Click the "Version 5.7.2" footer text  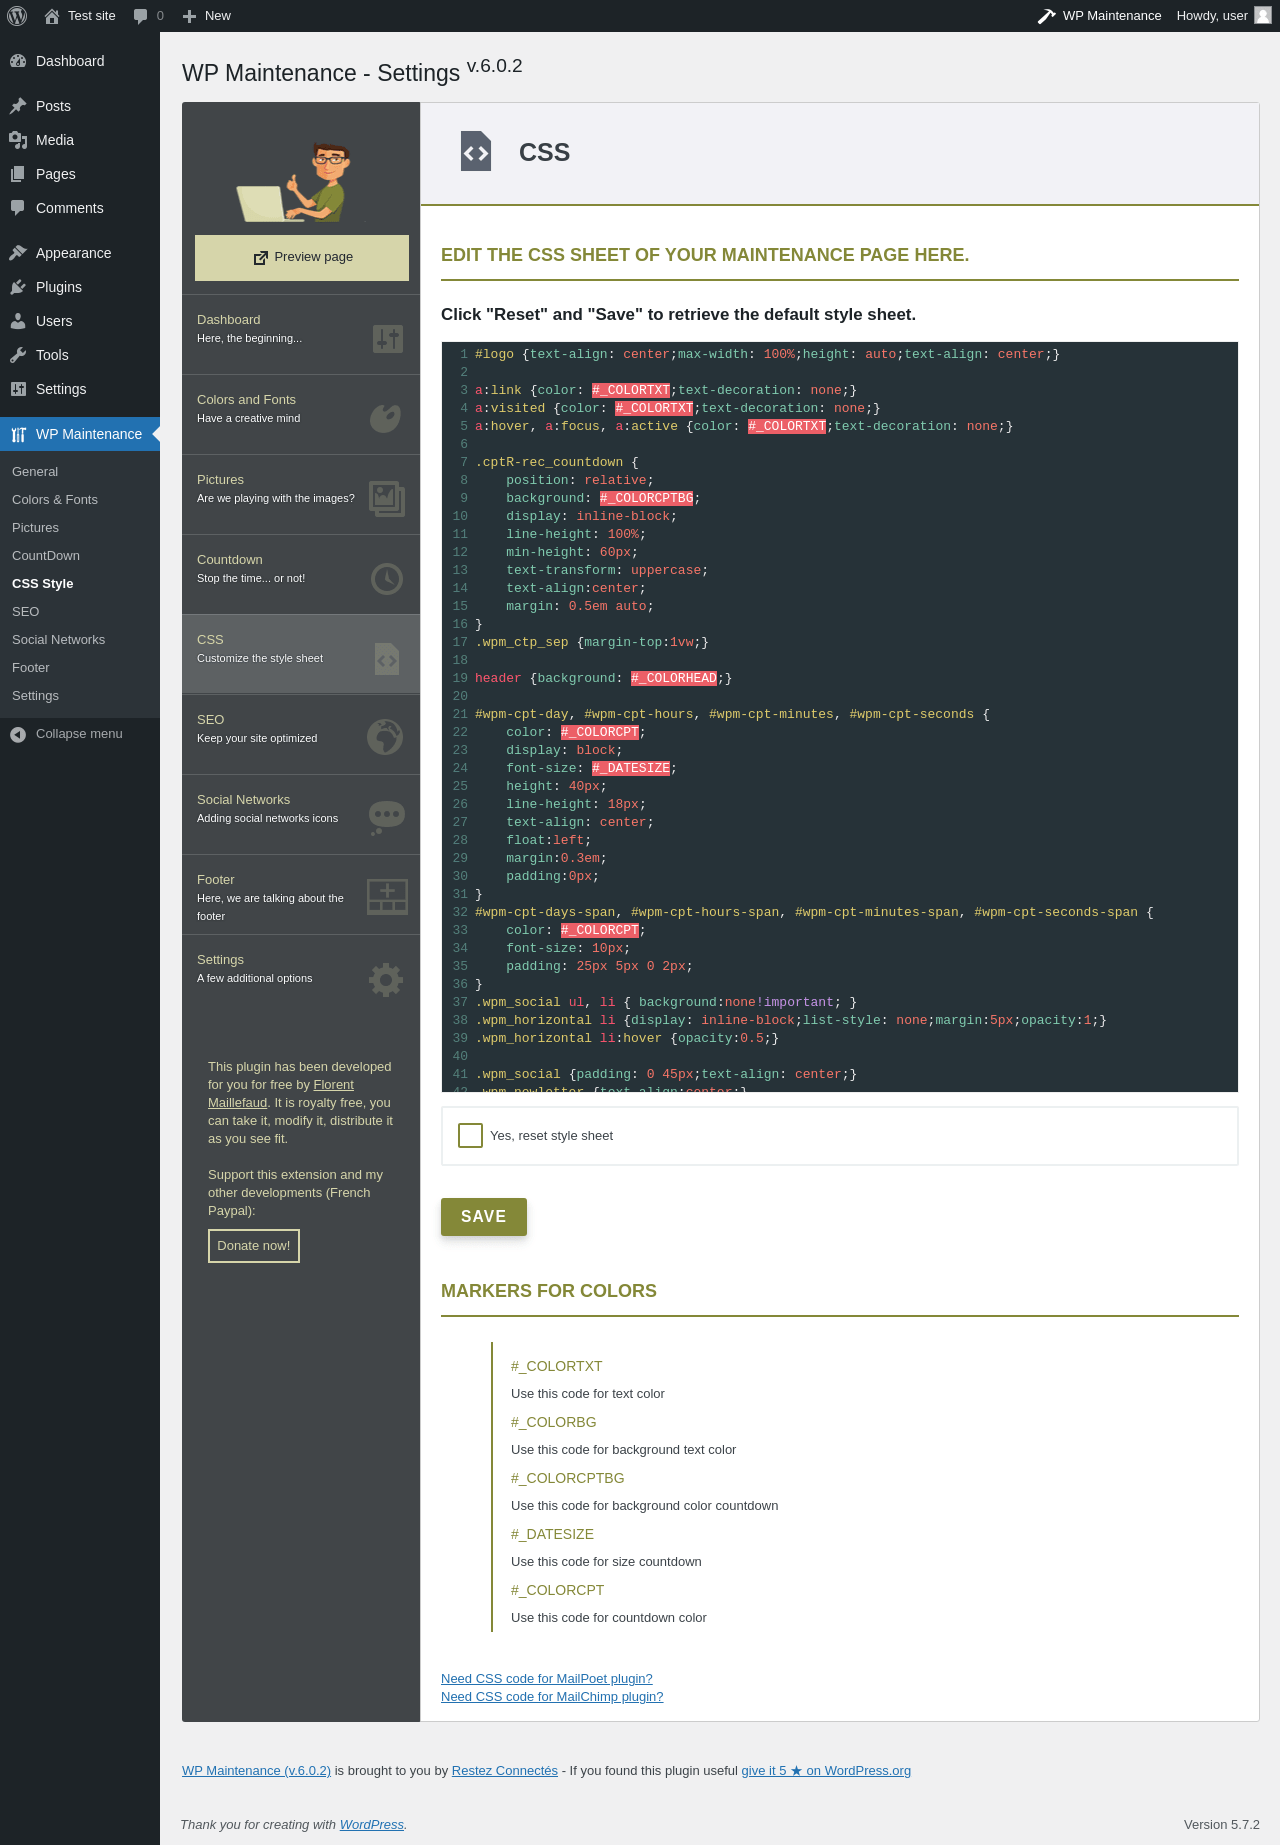(1222, 1825)
